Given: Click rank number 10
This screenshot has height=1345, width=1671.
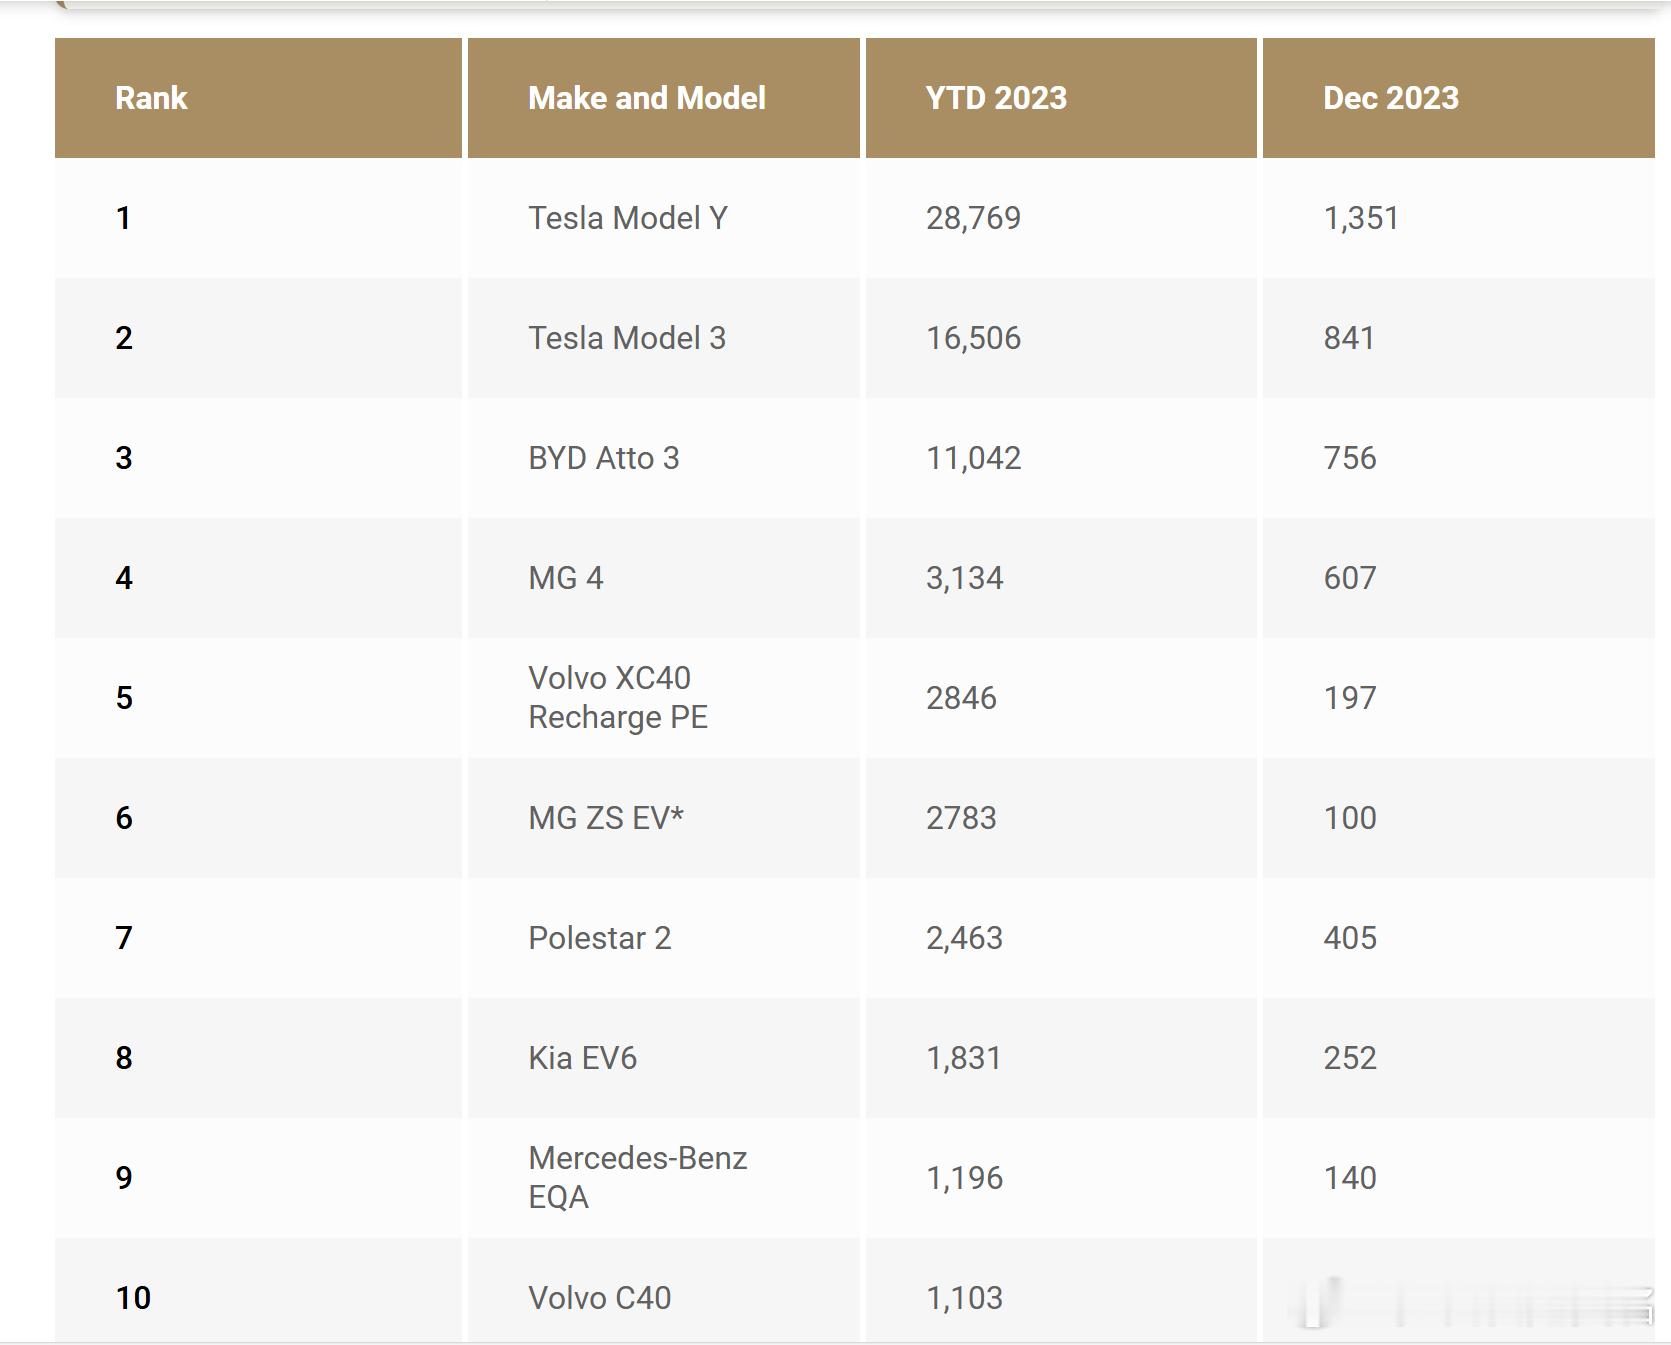Looking at the screenshot, I should click(133, 1298).
